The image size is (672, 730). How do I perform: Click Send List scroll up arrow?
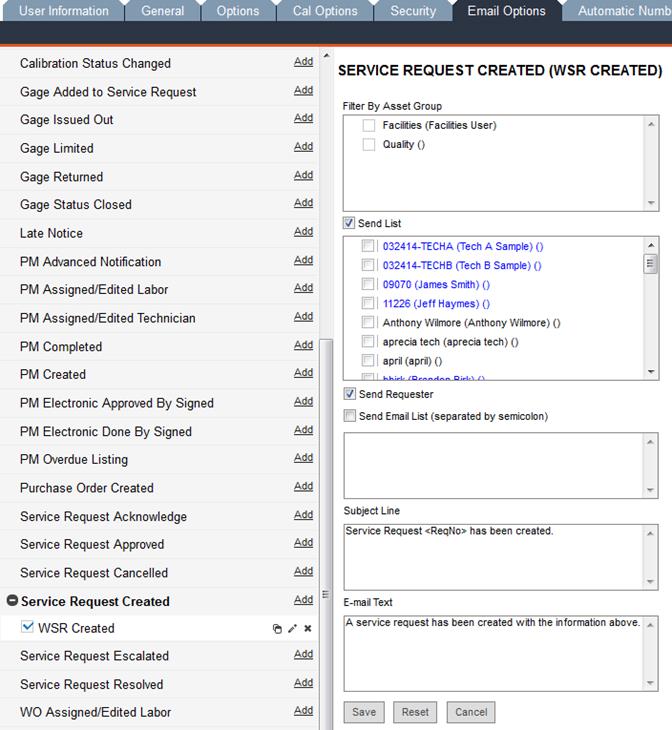point(651,245)
